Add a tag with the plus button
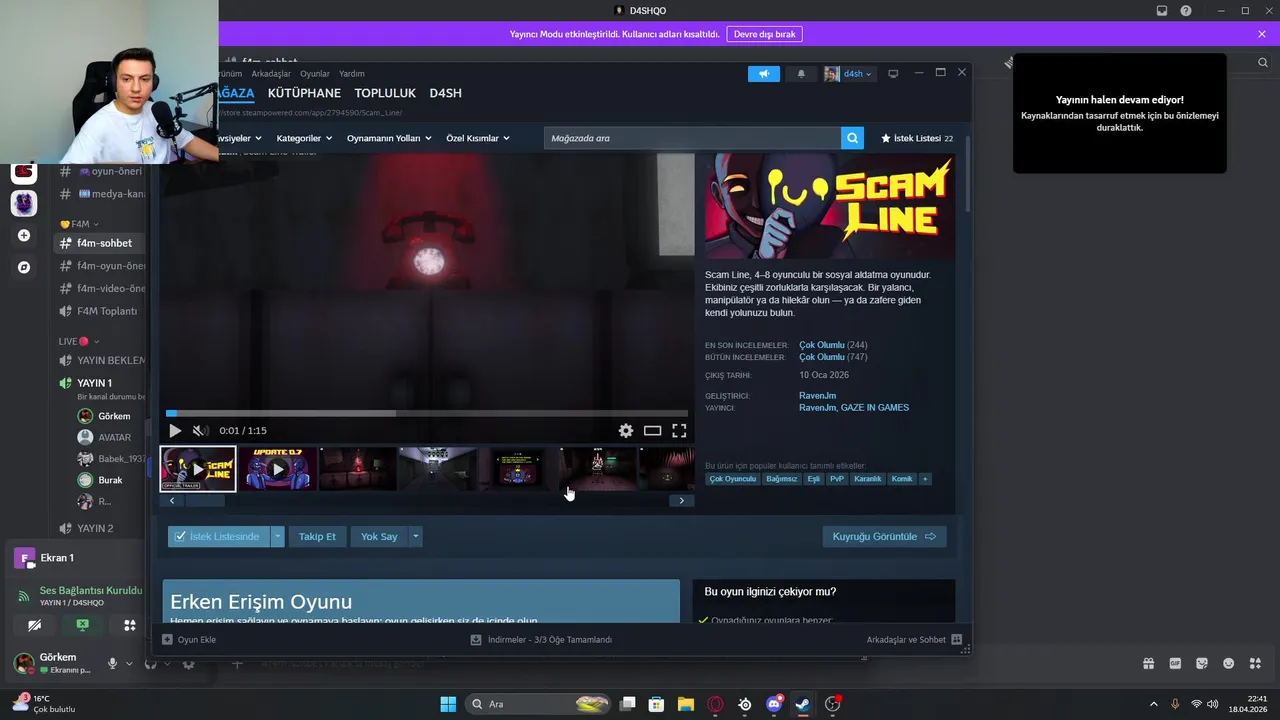 pos(925,479)
